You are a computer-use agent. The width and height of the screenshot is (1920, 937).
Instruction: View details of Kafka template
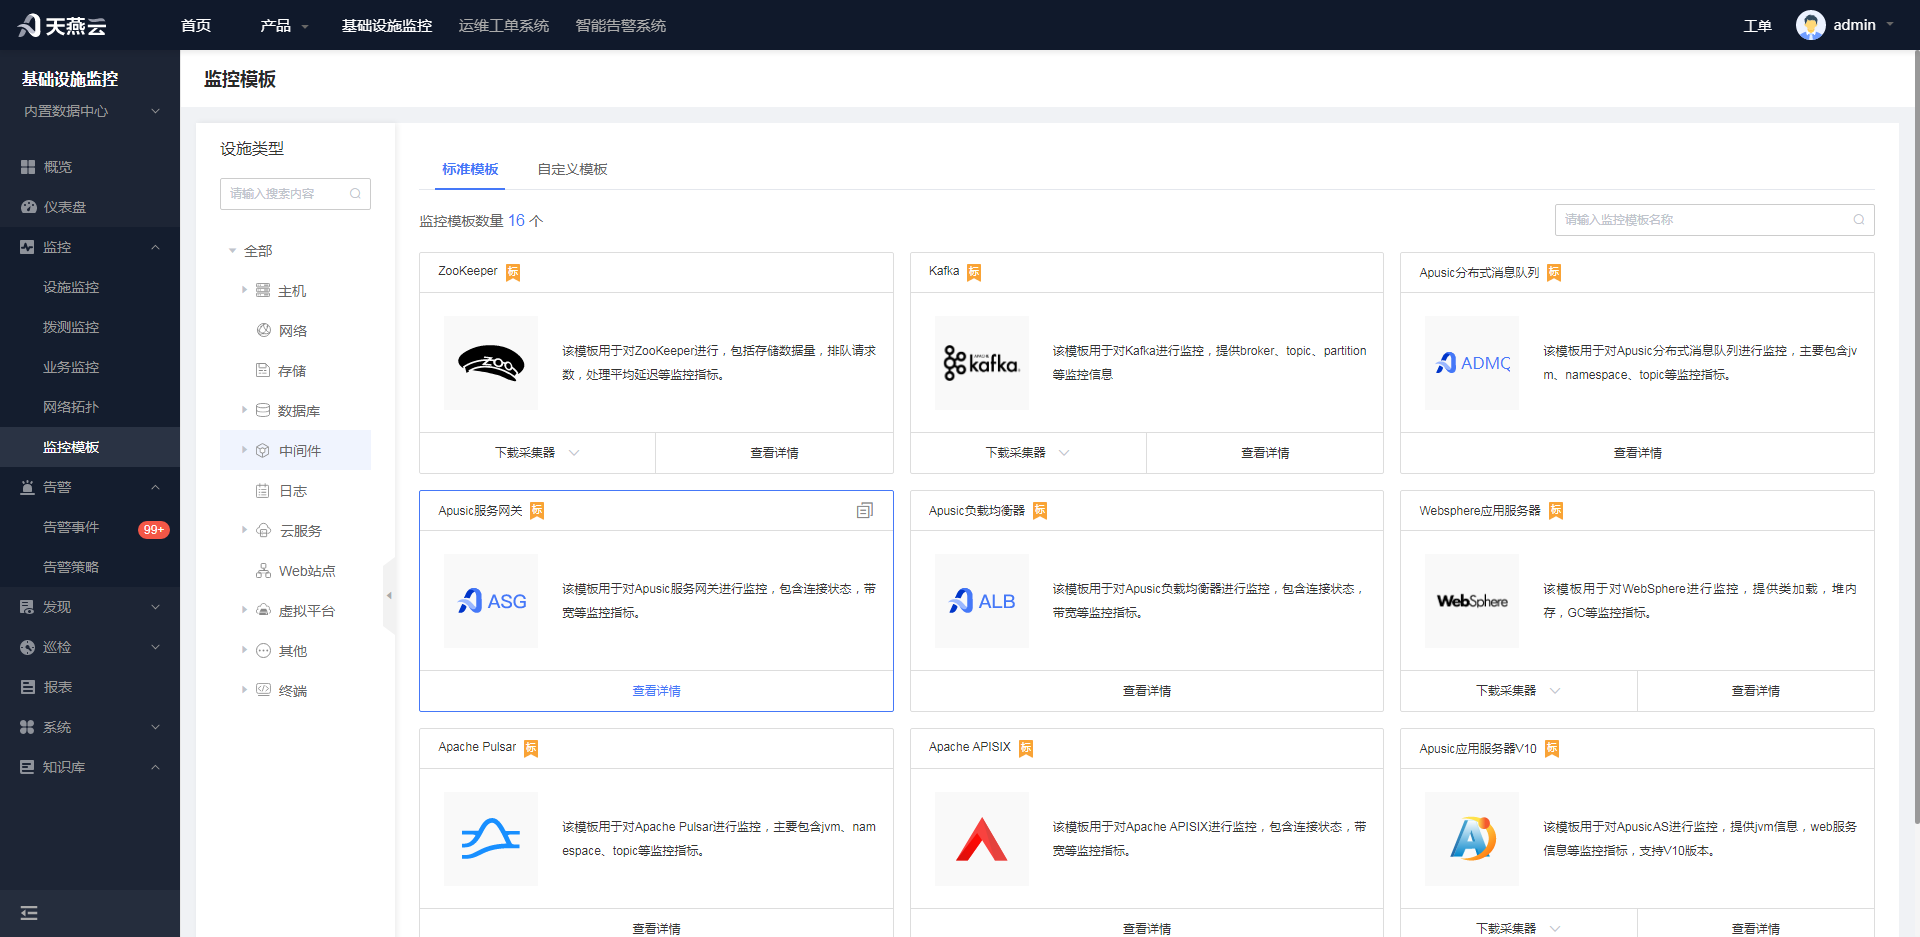pyautogui.click(x=1265, y=453)
